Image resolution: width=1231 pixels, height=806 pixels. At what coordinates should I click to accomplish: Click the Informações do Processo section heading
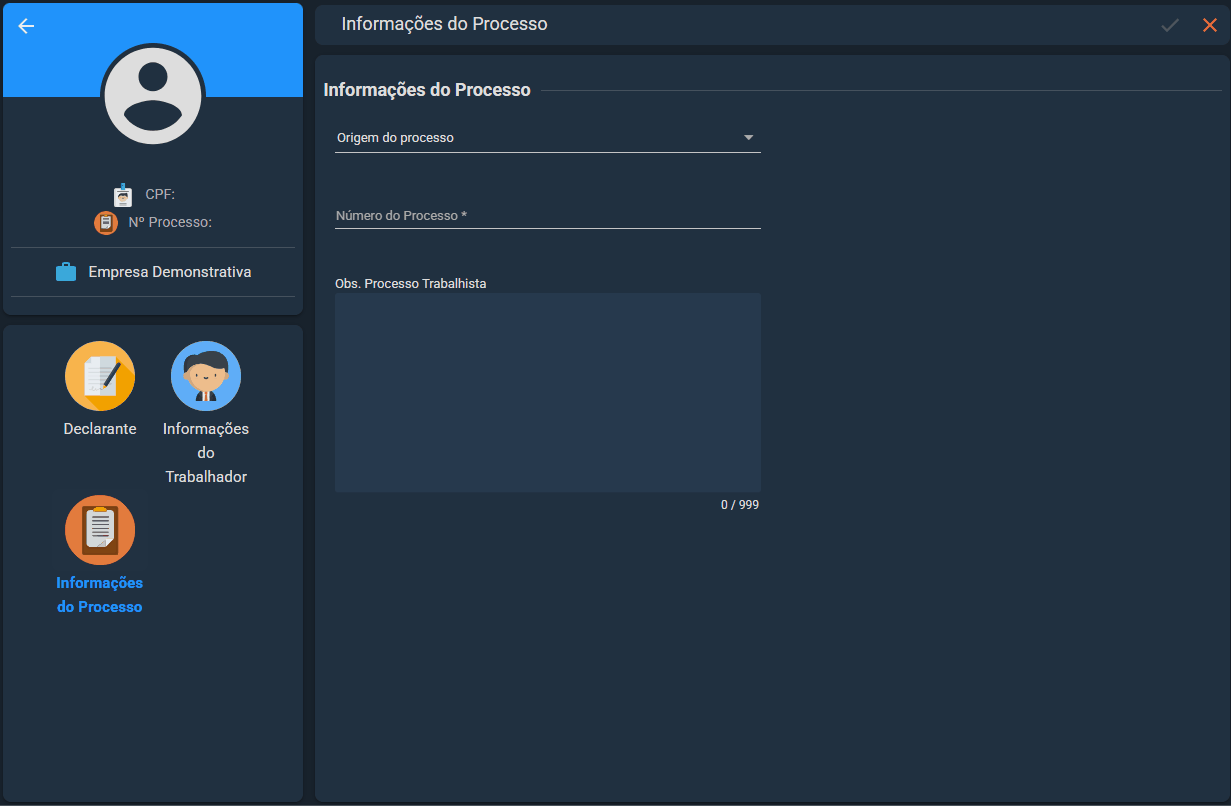[x=427, y=90]
